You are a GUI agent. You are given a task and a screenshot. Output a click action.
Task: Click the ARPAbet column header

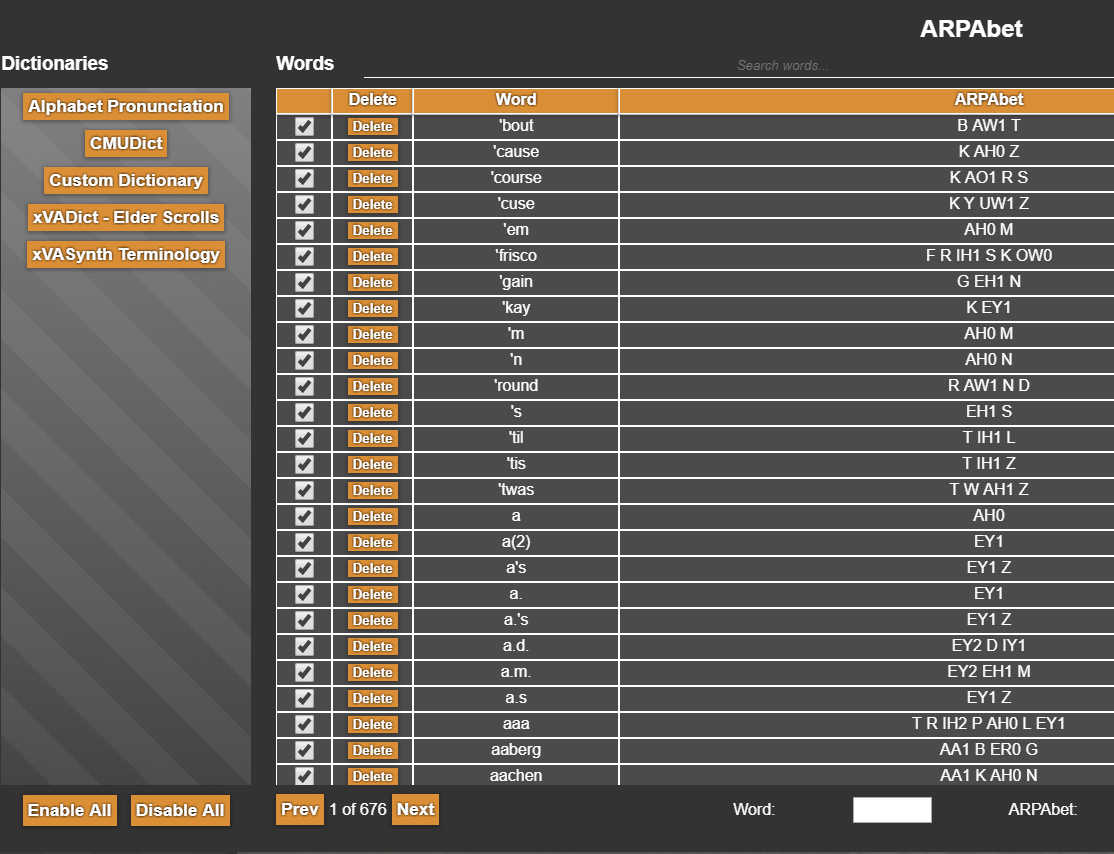click(x=988, y=100)
